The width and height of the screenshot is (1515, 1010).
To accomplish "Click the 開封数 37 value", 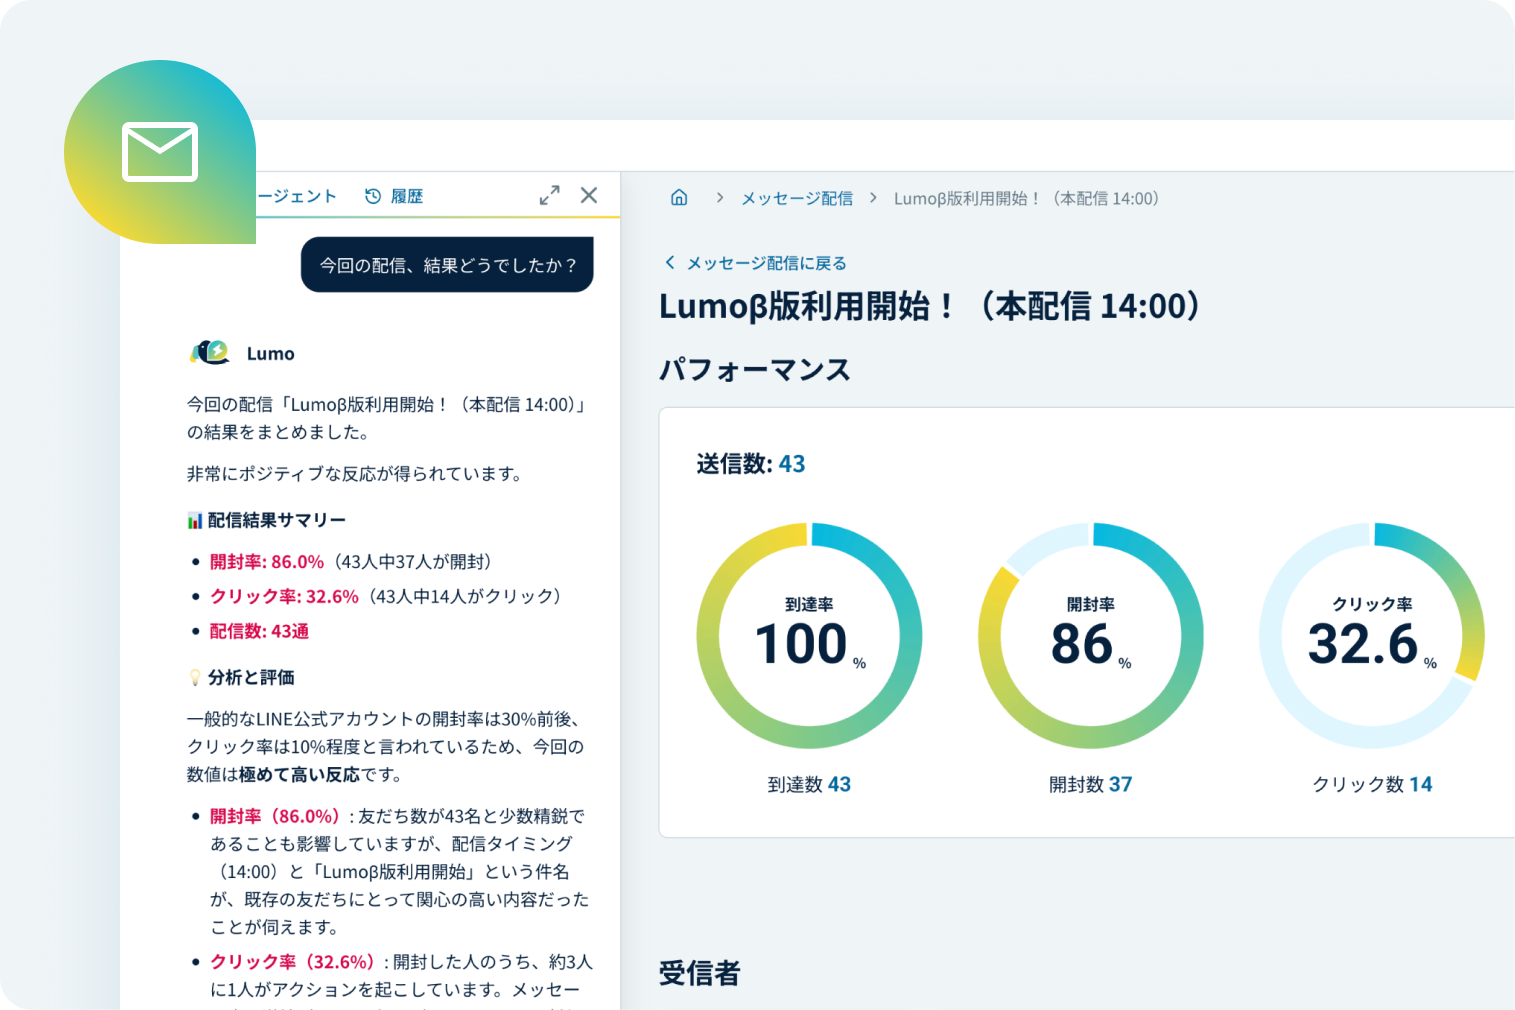I will [1090, 784].
